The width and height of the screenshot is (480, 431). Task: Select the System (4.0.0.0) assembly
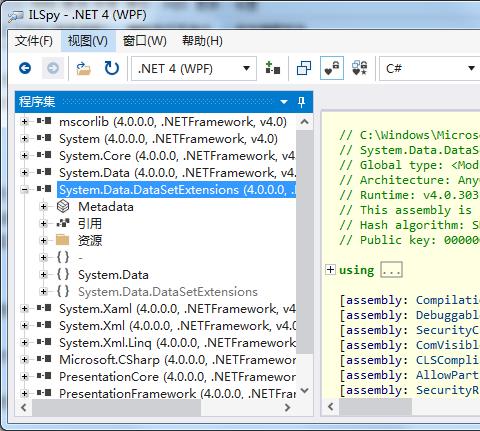pos(168,139)
